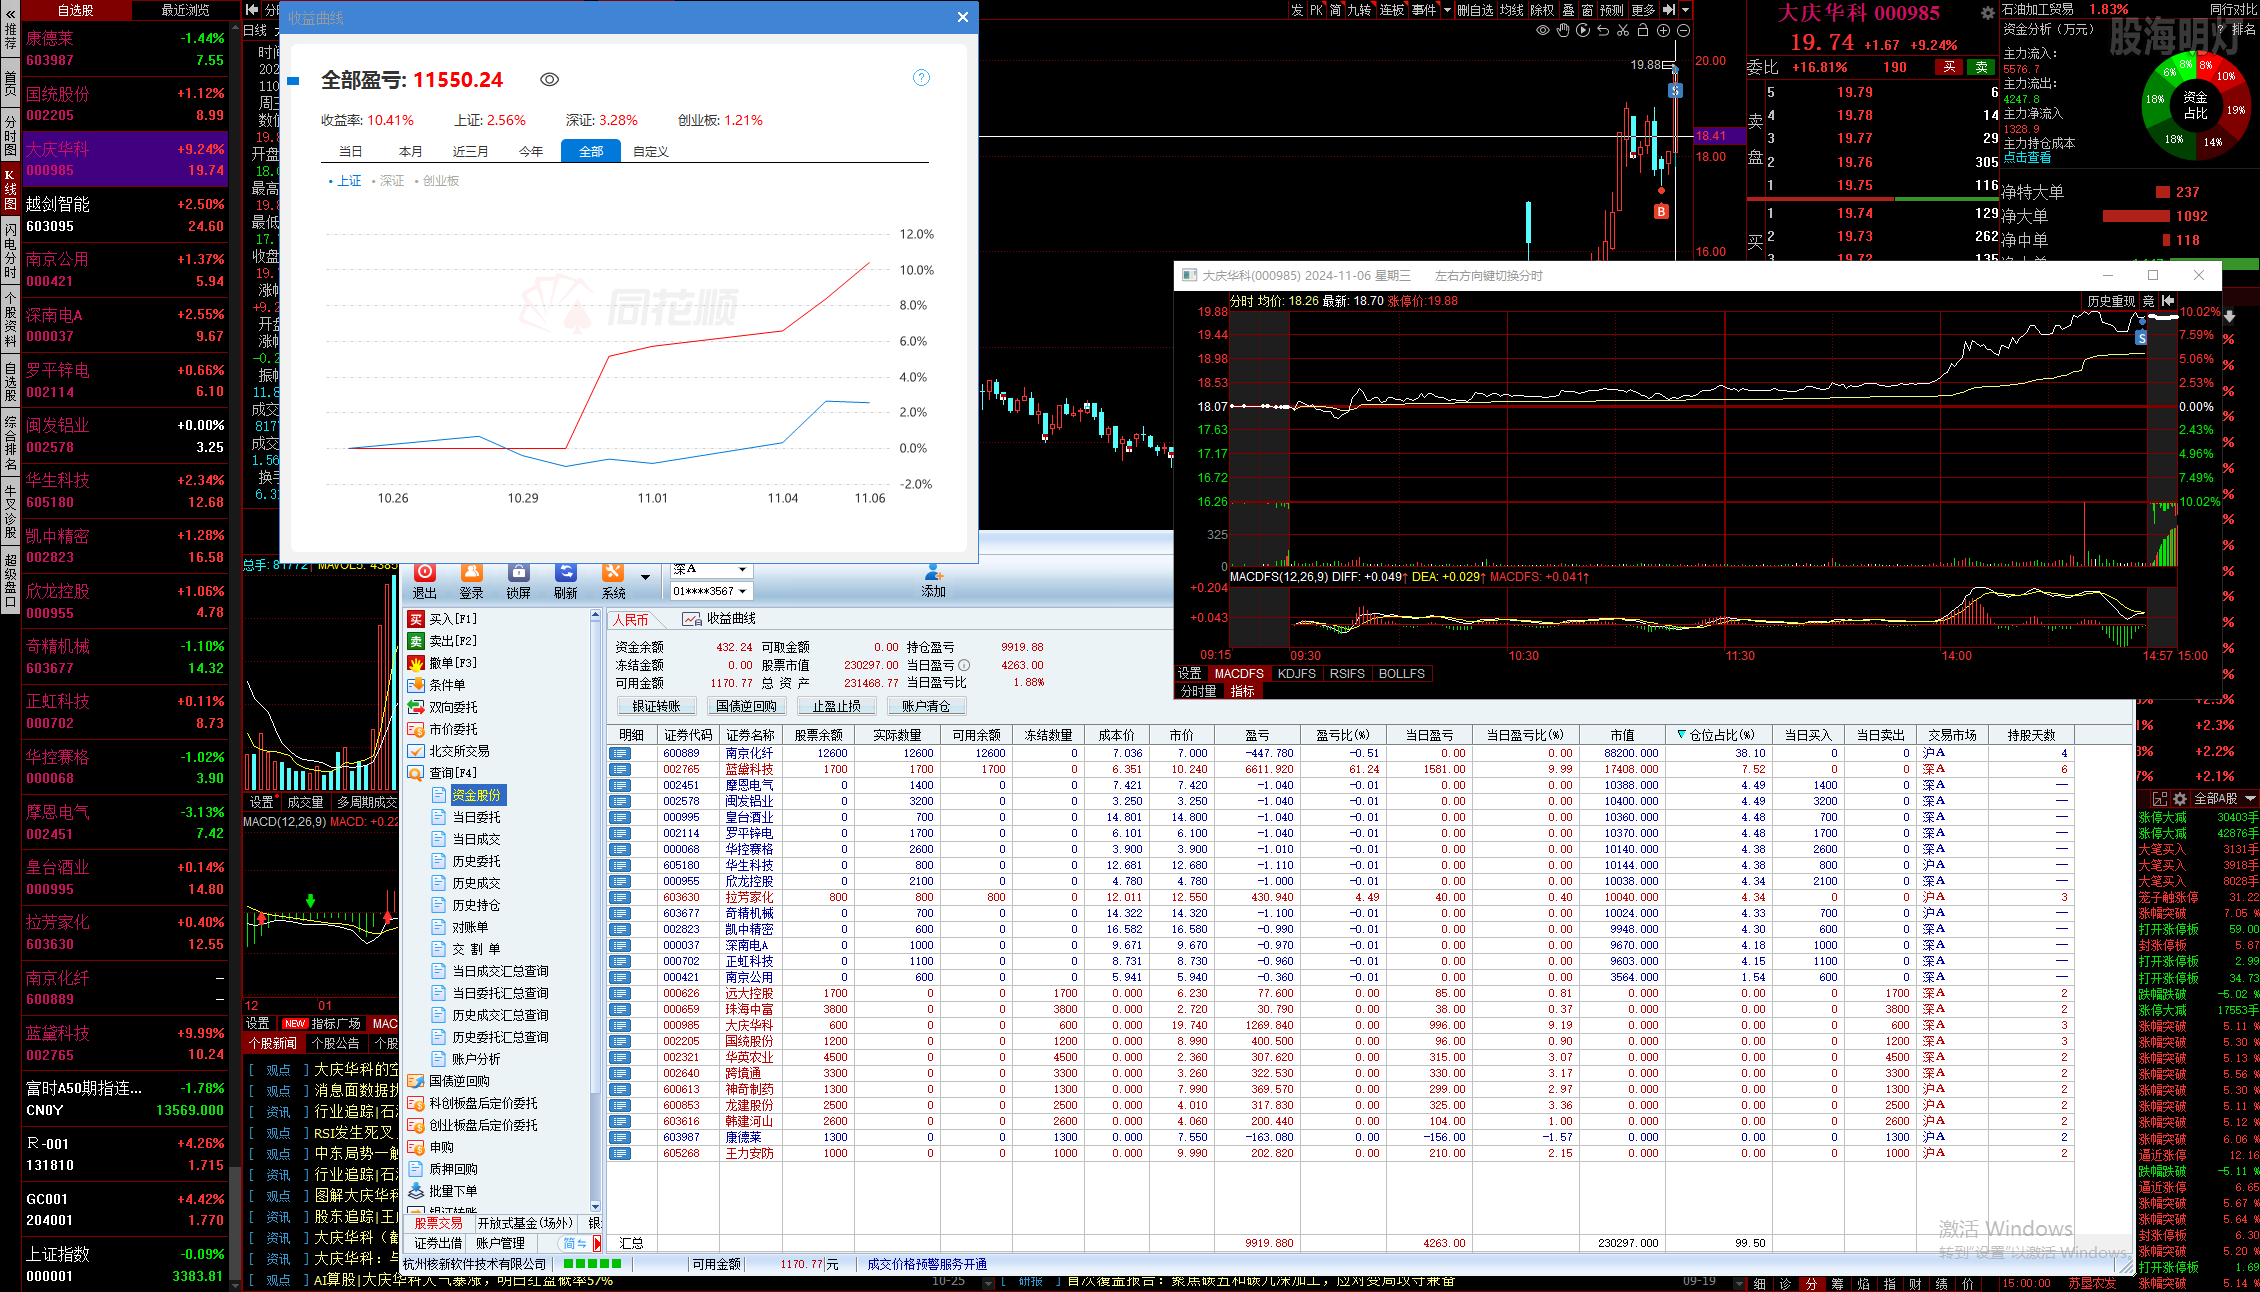
Task: Toggle the 竞 auction display in 分时 window
Action: point(2148,301)
